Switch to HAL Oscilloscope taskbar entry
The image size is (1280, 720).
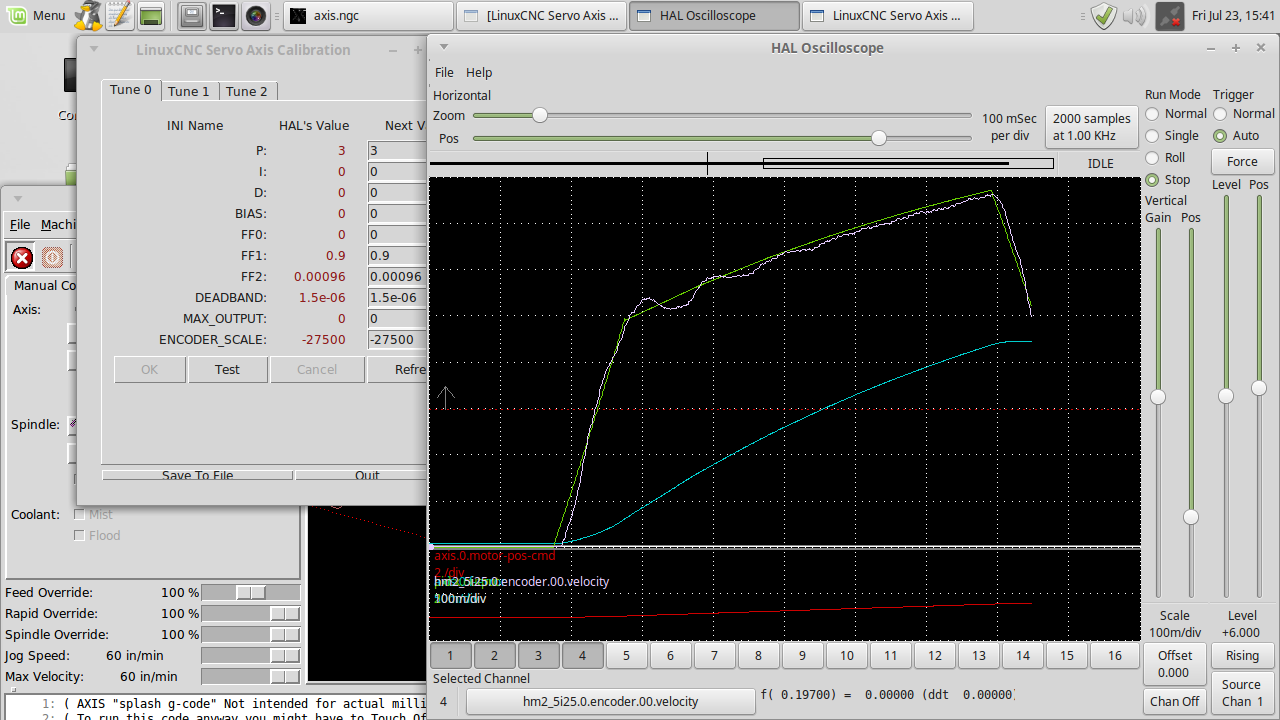pyautogui.click(x=714, y=15)
